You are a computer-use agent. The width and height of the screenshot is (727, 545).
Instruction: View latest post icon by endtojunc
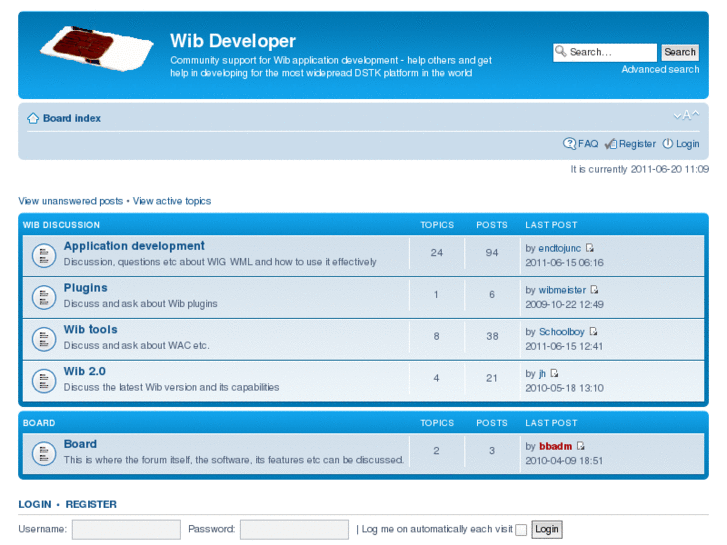point(590,248)
